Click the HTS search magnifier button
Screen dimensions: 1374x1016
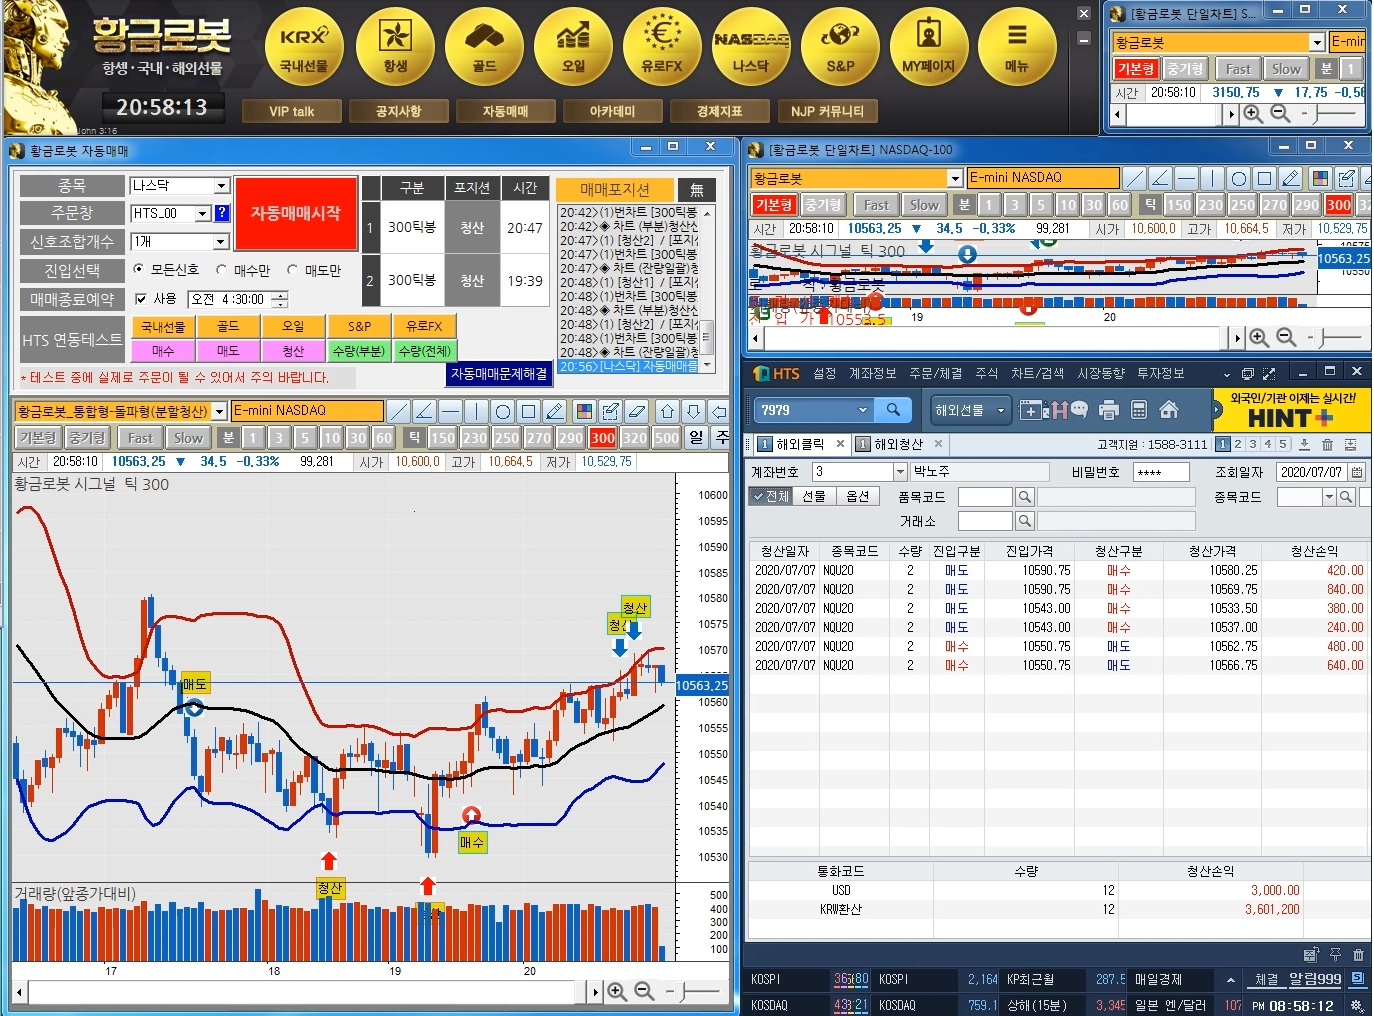[893, 410]
